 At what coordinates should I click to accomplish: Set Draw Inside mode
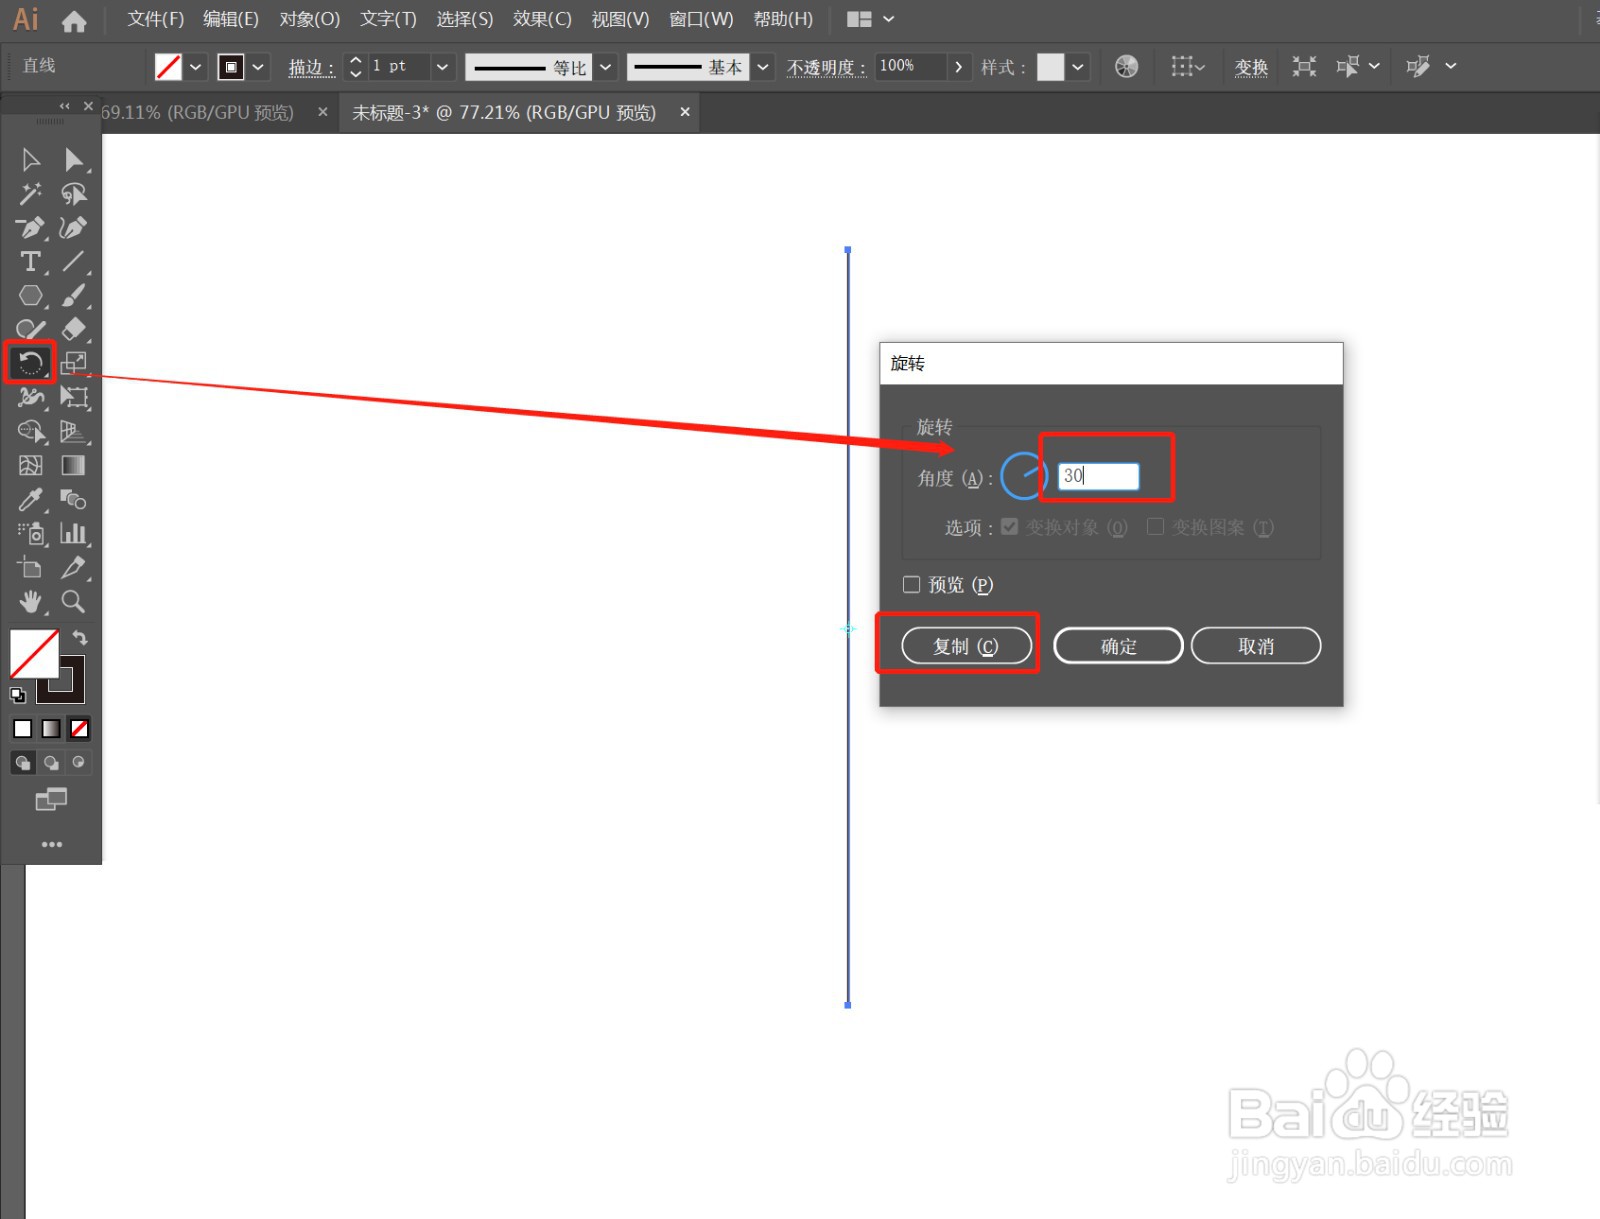click(79, 762)
